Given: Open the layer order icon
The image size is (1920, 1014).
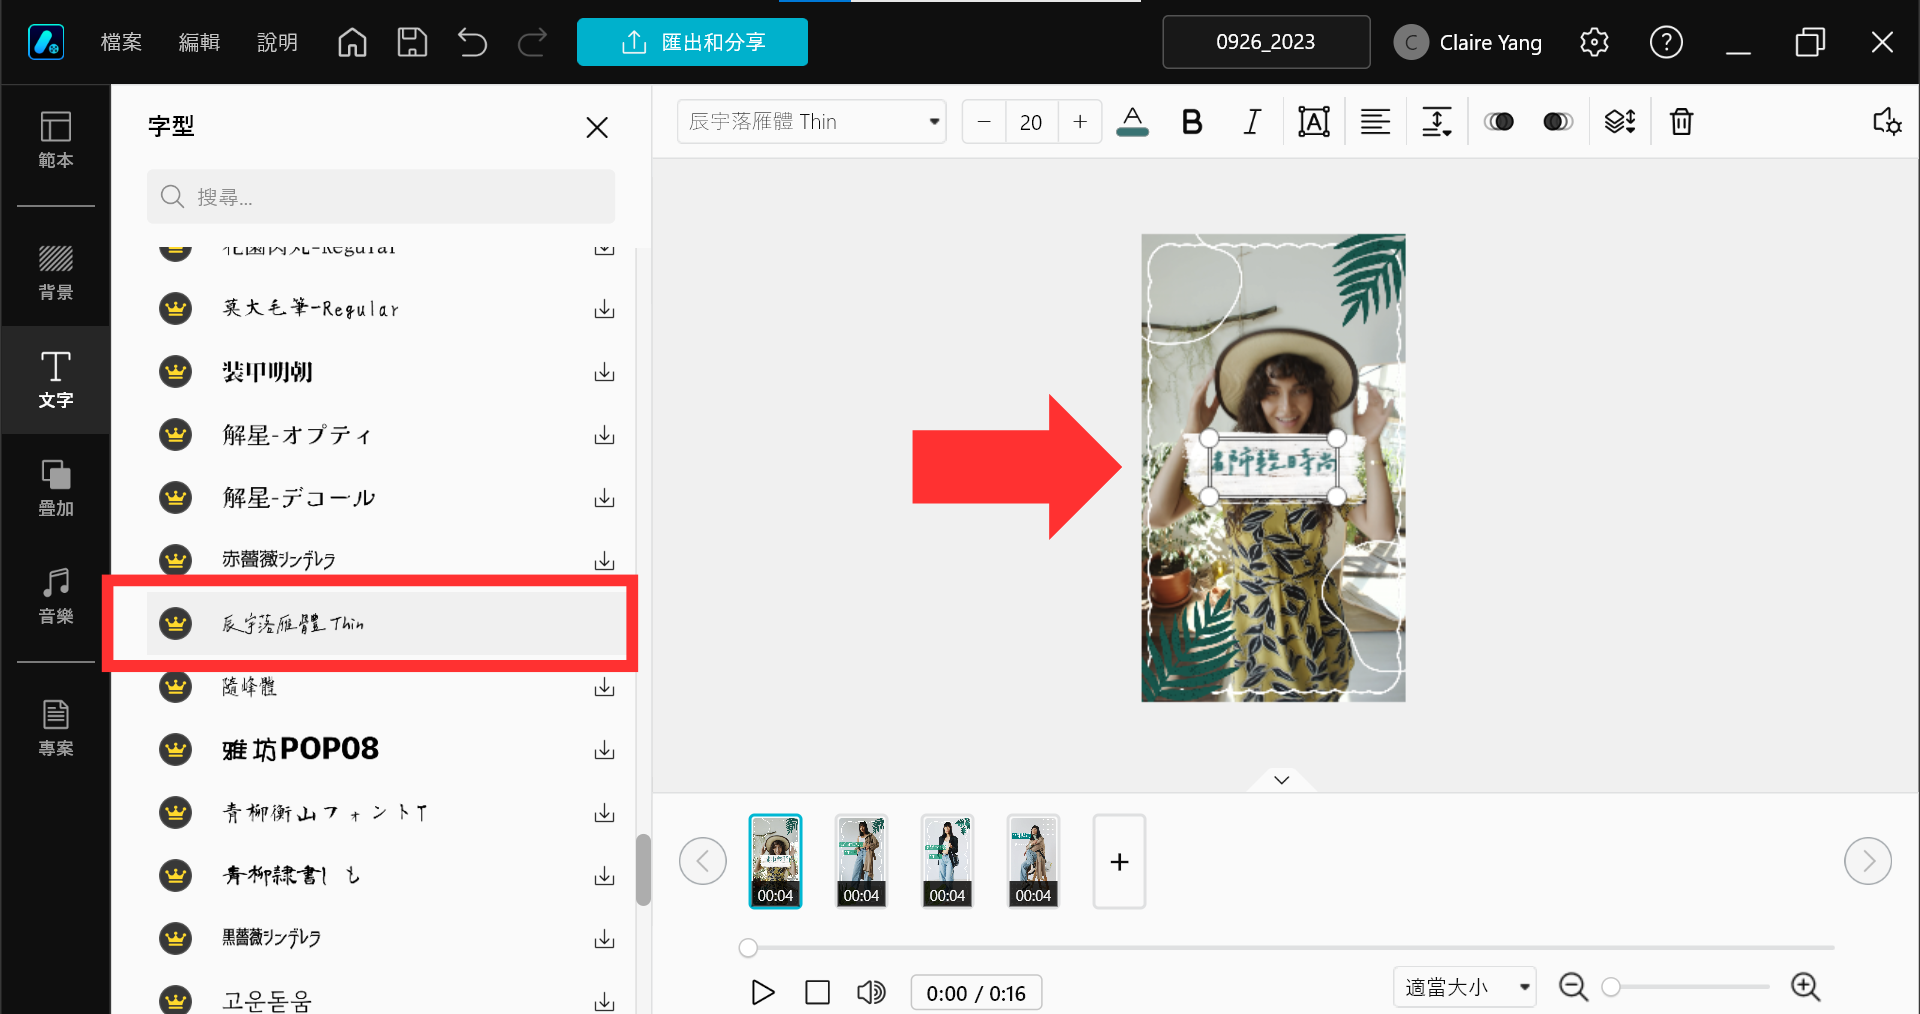Looking at the screenshot, I should [x=1620, y=122].
